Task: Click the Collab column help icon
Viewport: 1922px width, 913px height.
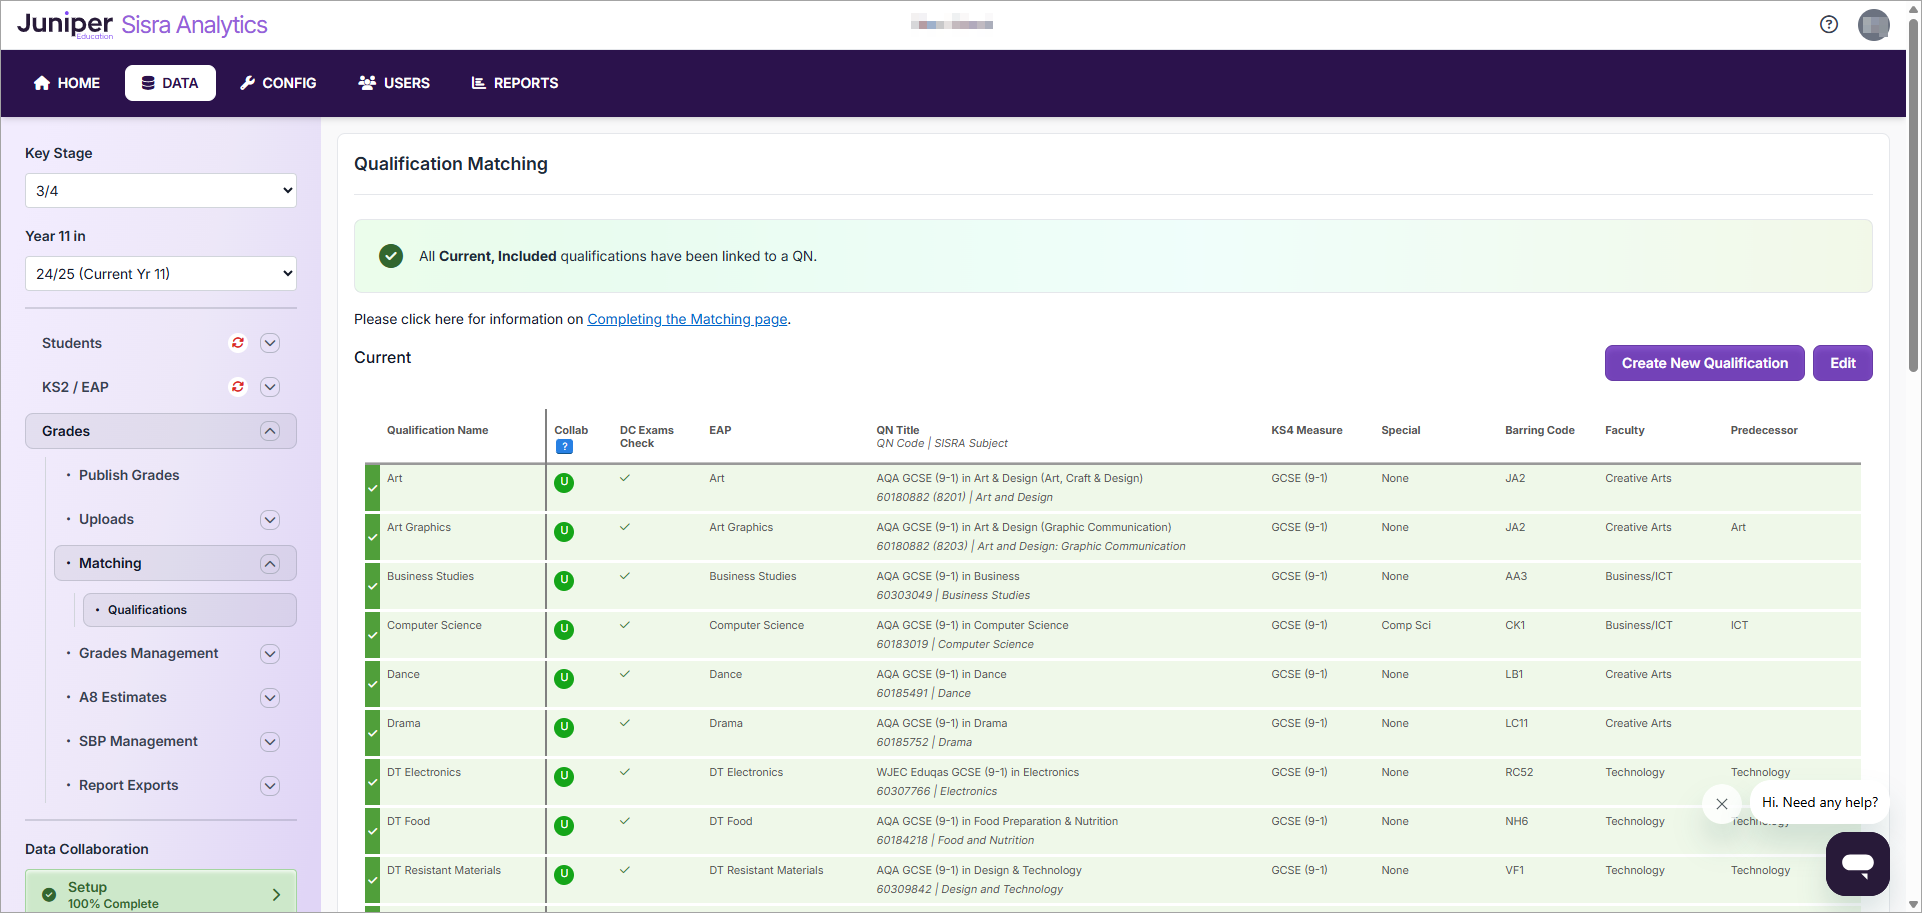Action: point(564,447)
